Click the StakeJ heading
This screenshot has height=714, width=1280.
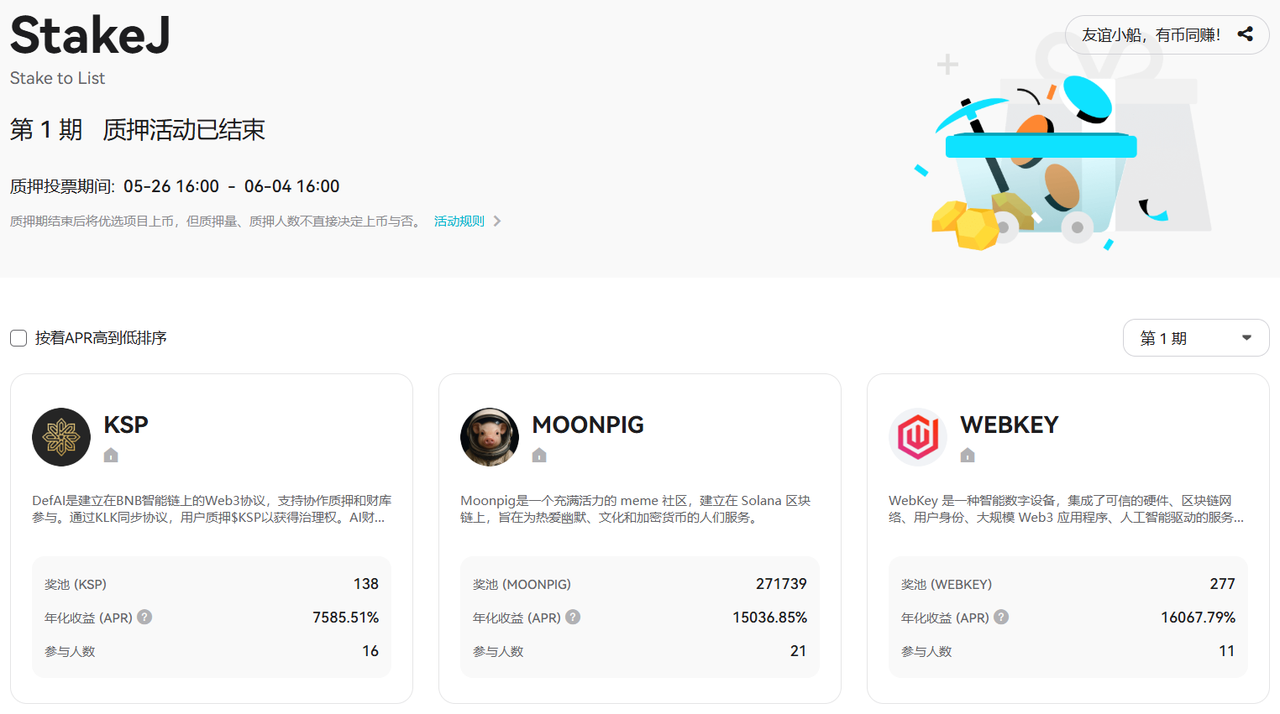(x=90, y=35)
